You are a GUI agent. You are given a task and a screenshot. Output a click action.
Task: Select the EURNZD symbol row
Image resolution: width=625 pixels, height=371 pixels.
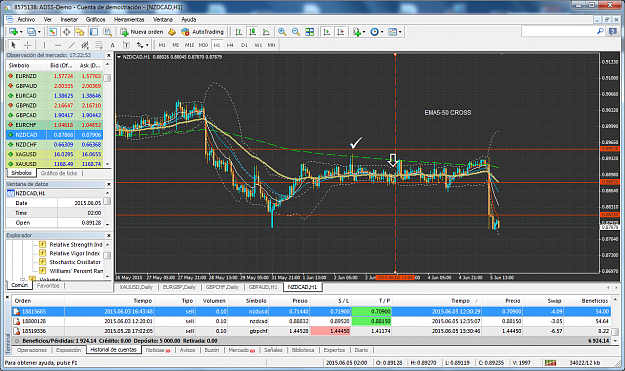(x=55, y=76)
